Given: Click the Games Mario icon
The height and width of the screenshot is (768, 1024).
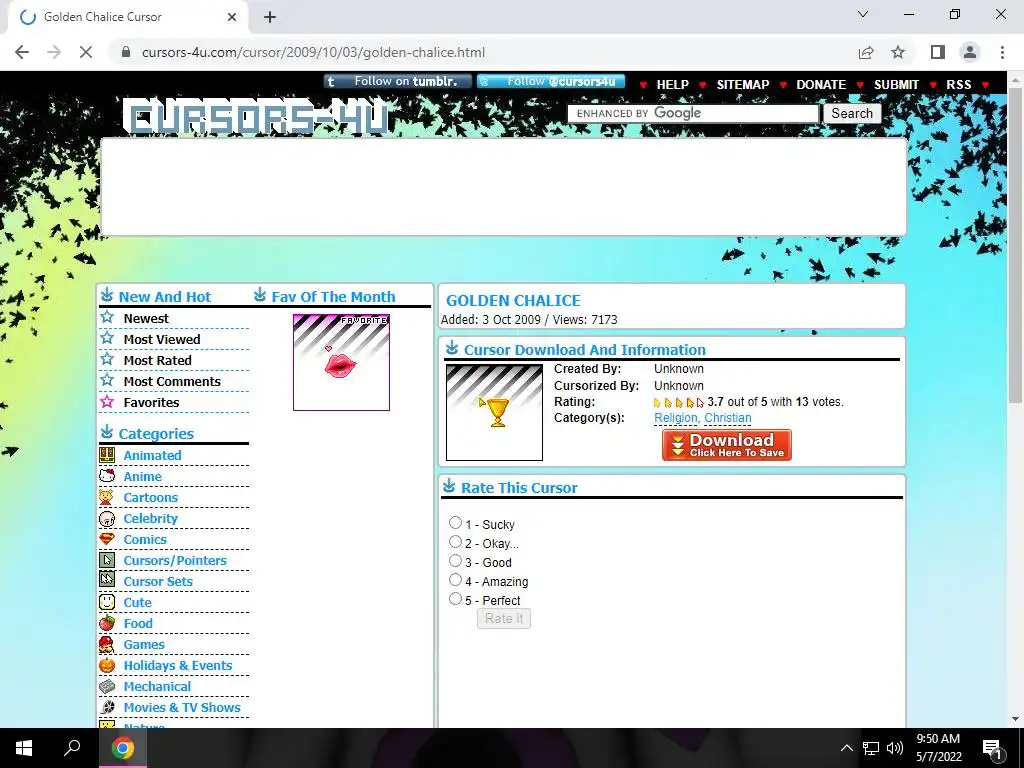Looking at the screenshot, I should (x=107, y=644).
